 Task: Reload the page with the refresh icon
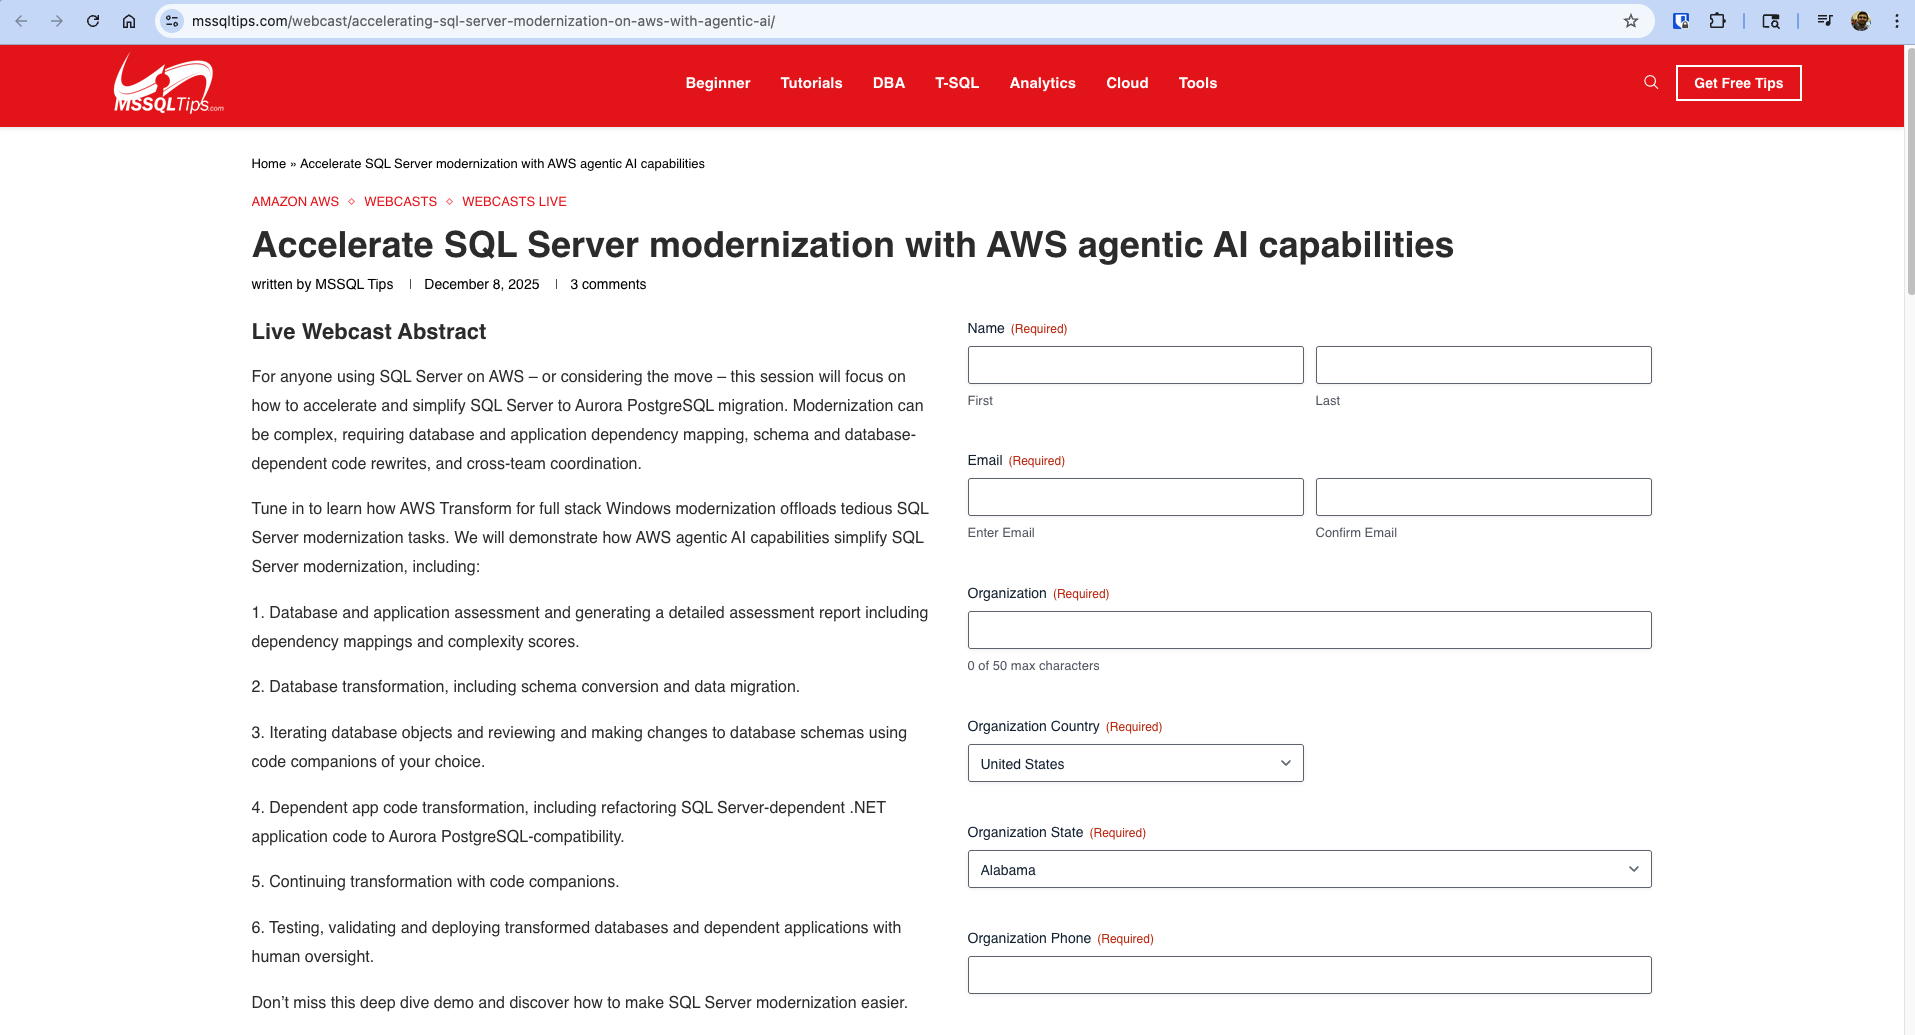point(93,21)
